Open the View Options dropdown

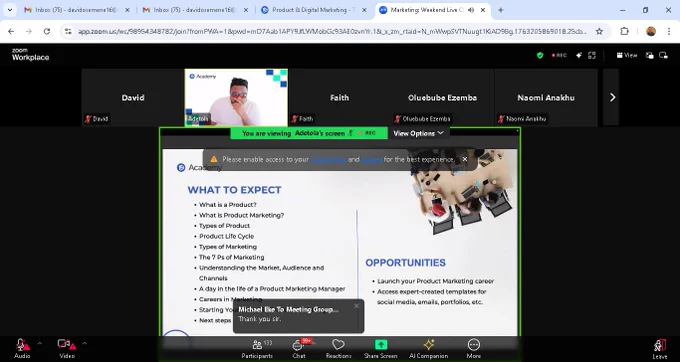pos(418,134)
